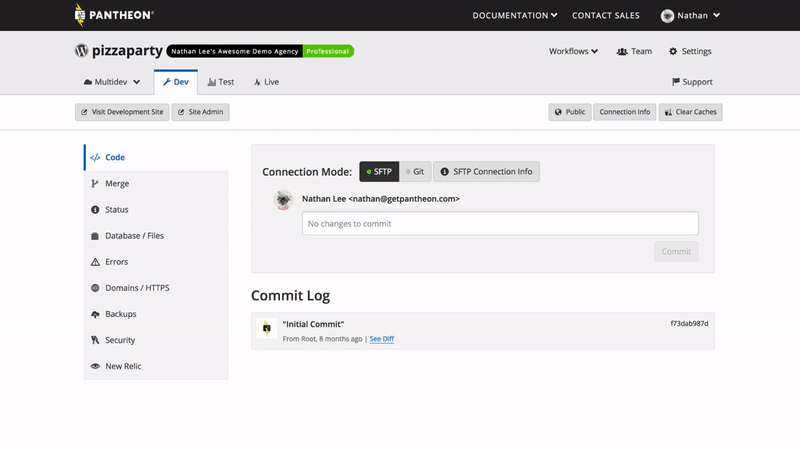Expand the Documentation dropdown
Screen dimensions: 800x449
514,15
